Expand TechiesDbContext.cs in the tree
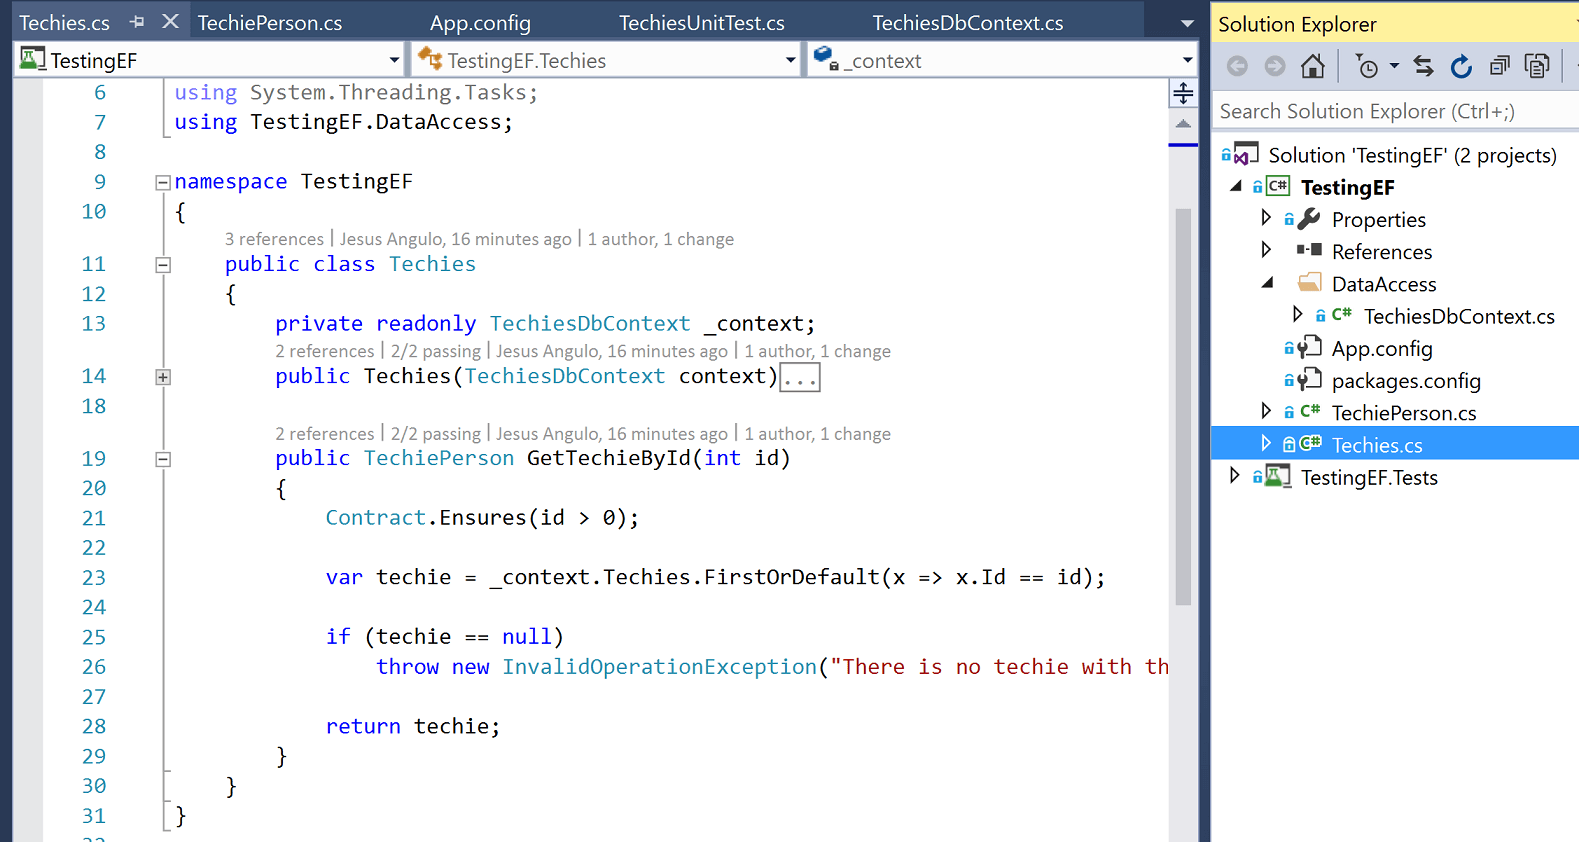This screenshot has width=1579, height=842. point(1298,315)
